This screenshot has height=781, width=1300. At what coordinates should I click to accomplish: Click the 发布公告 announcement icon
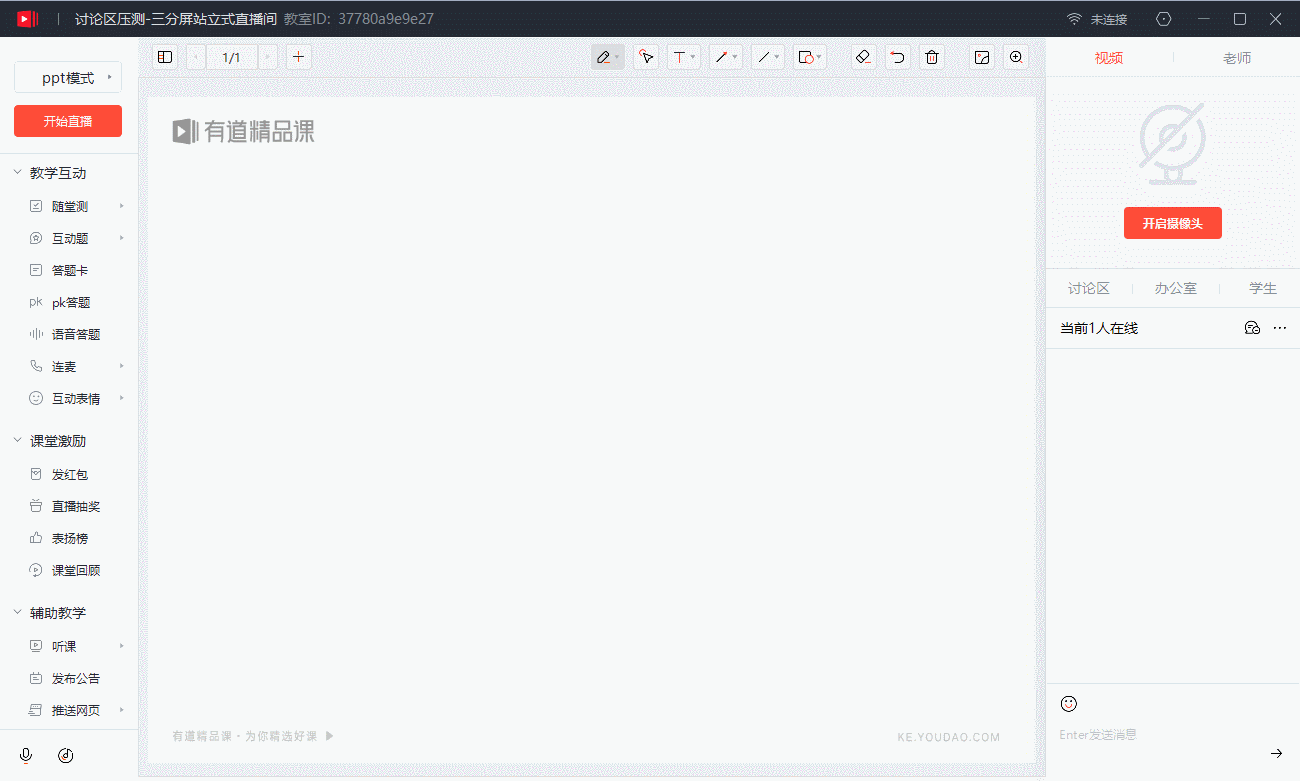[x=36, y=678]
